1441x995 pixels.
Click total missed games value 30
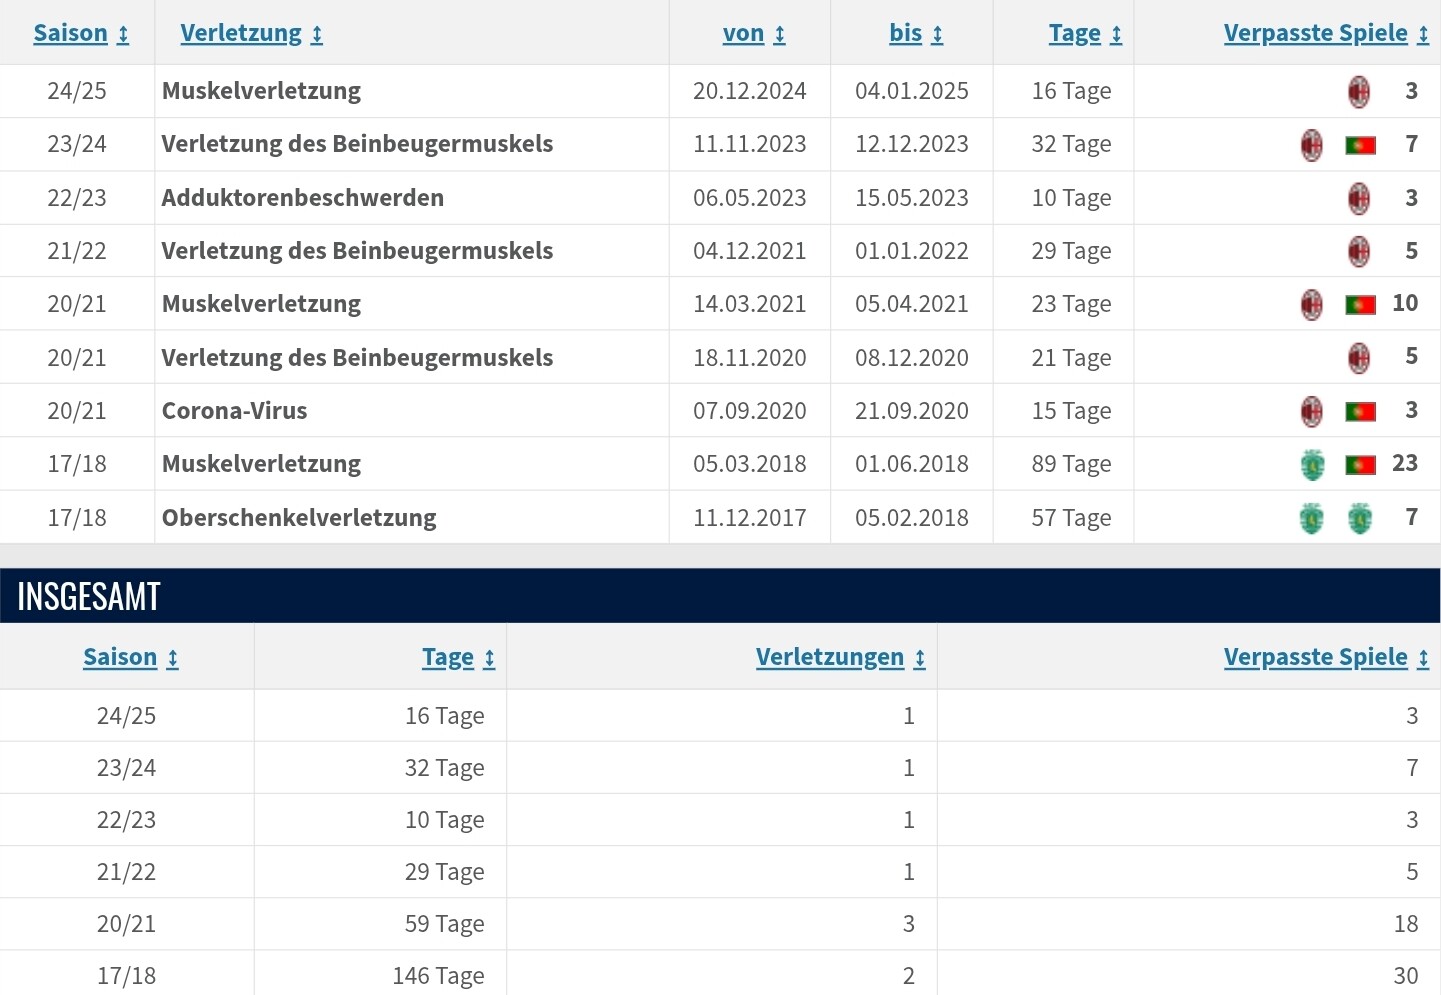(1406, 976)
